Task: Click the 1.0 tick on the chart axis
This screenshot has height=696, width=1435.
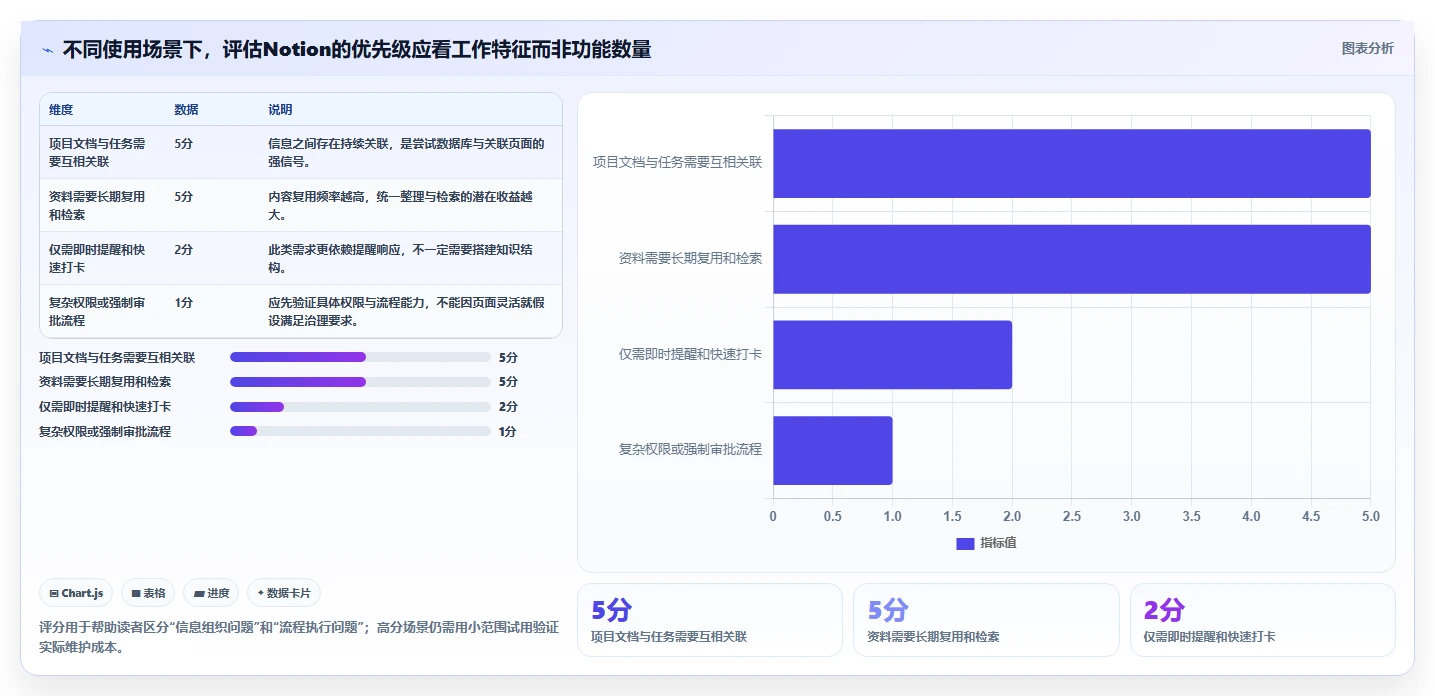Action: pos(892,516)
